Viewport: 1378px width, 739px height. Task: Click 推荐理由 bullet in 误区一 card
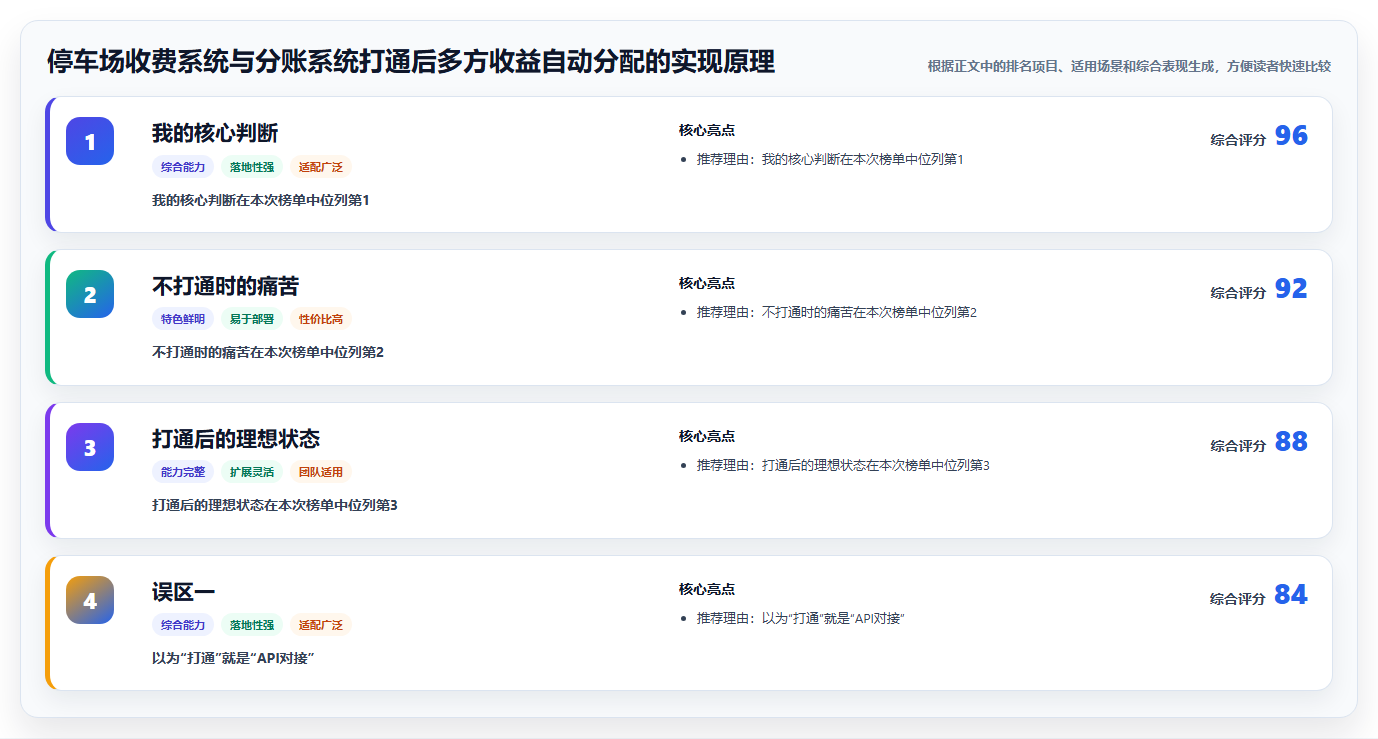[x=801, y=618]
